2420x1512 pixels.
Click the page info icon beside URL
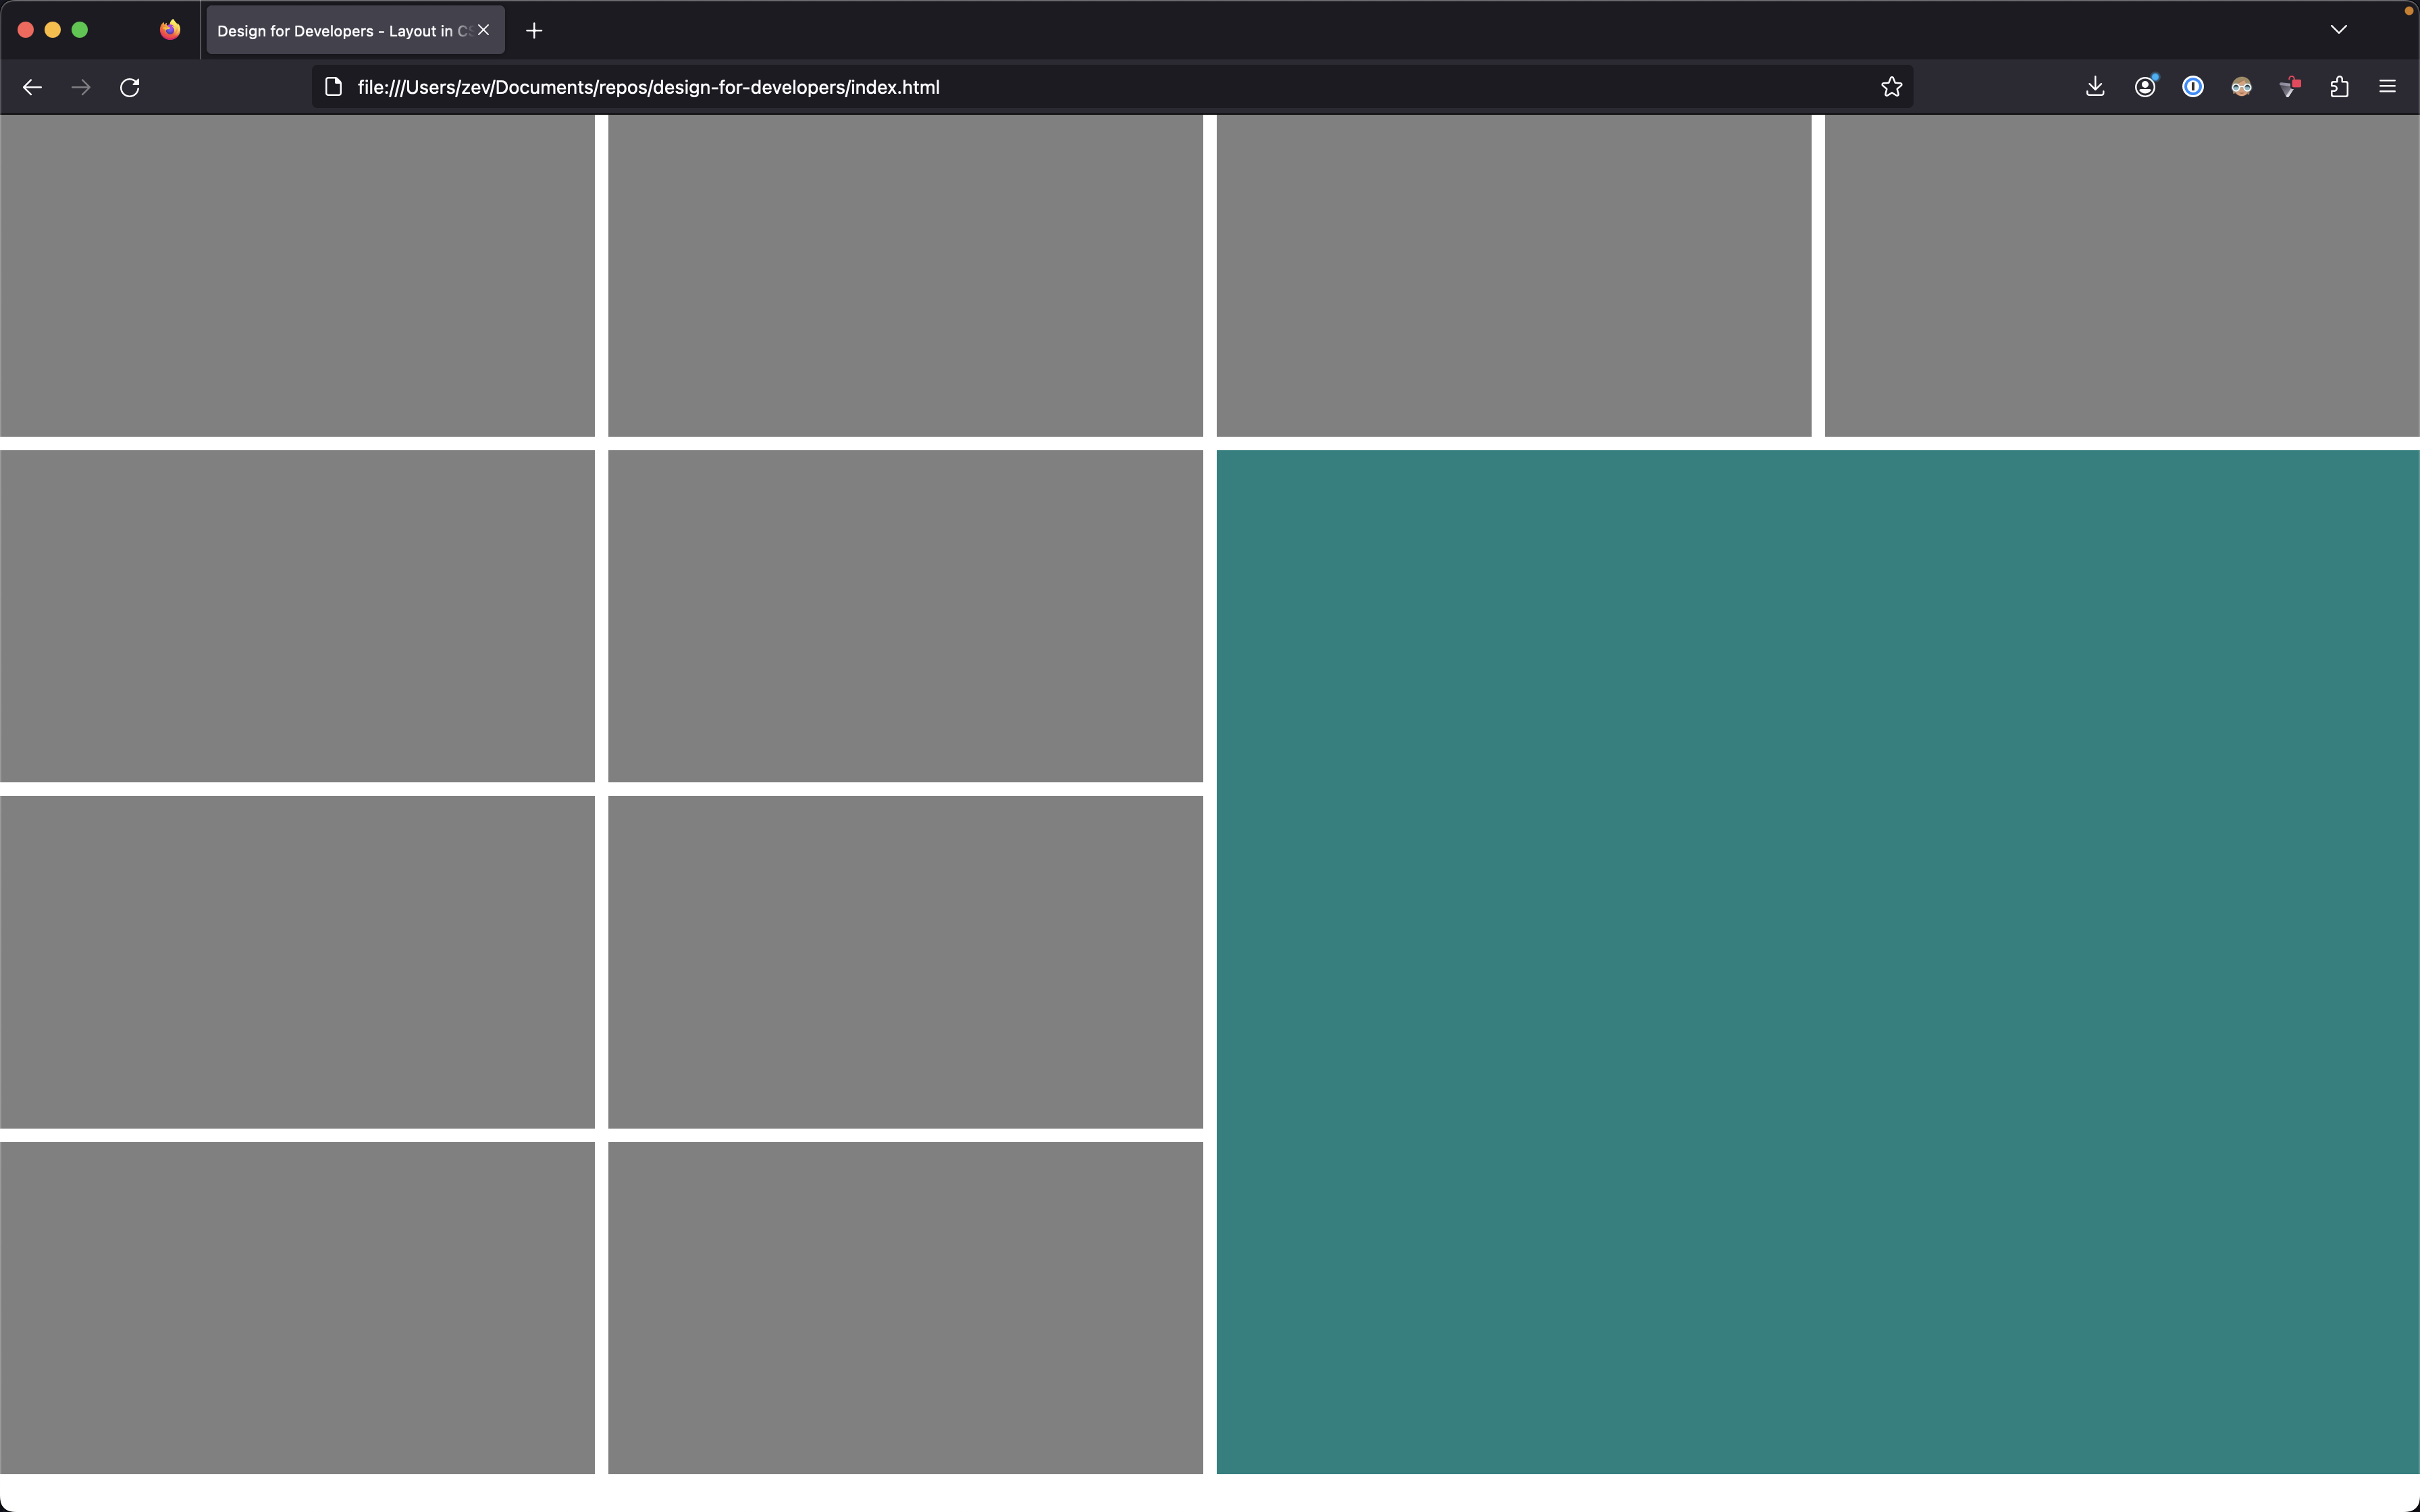tap(334, 87)
